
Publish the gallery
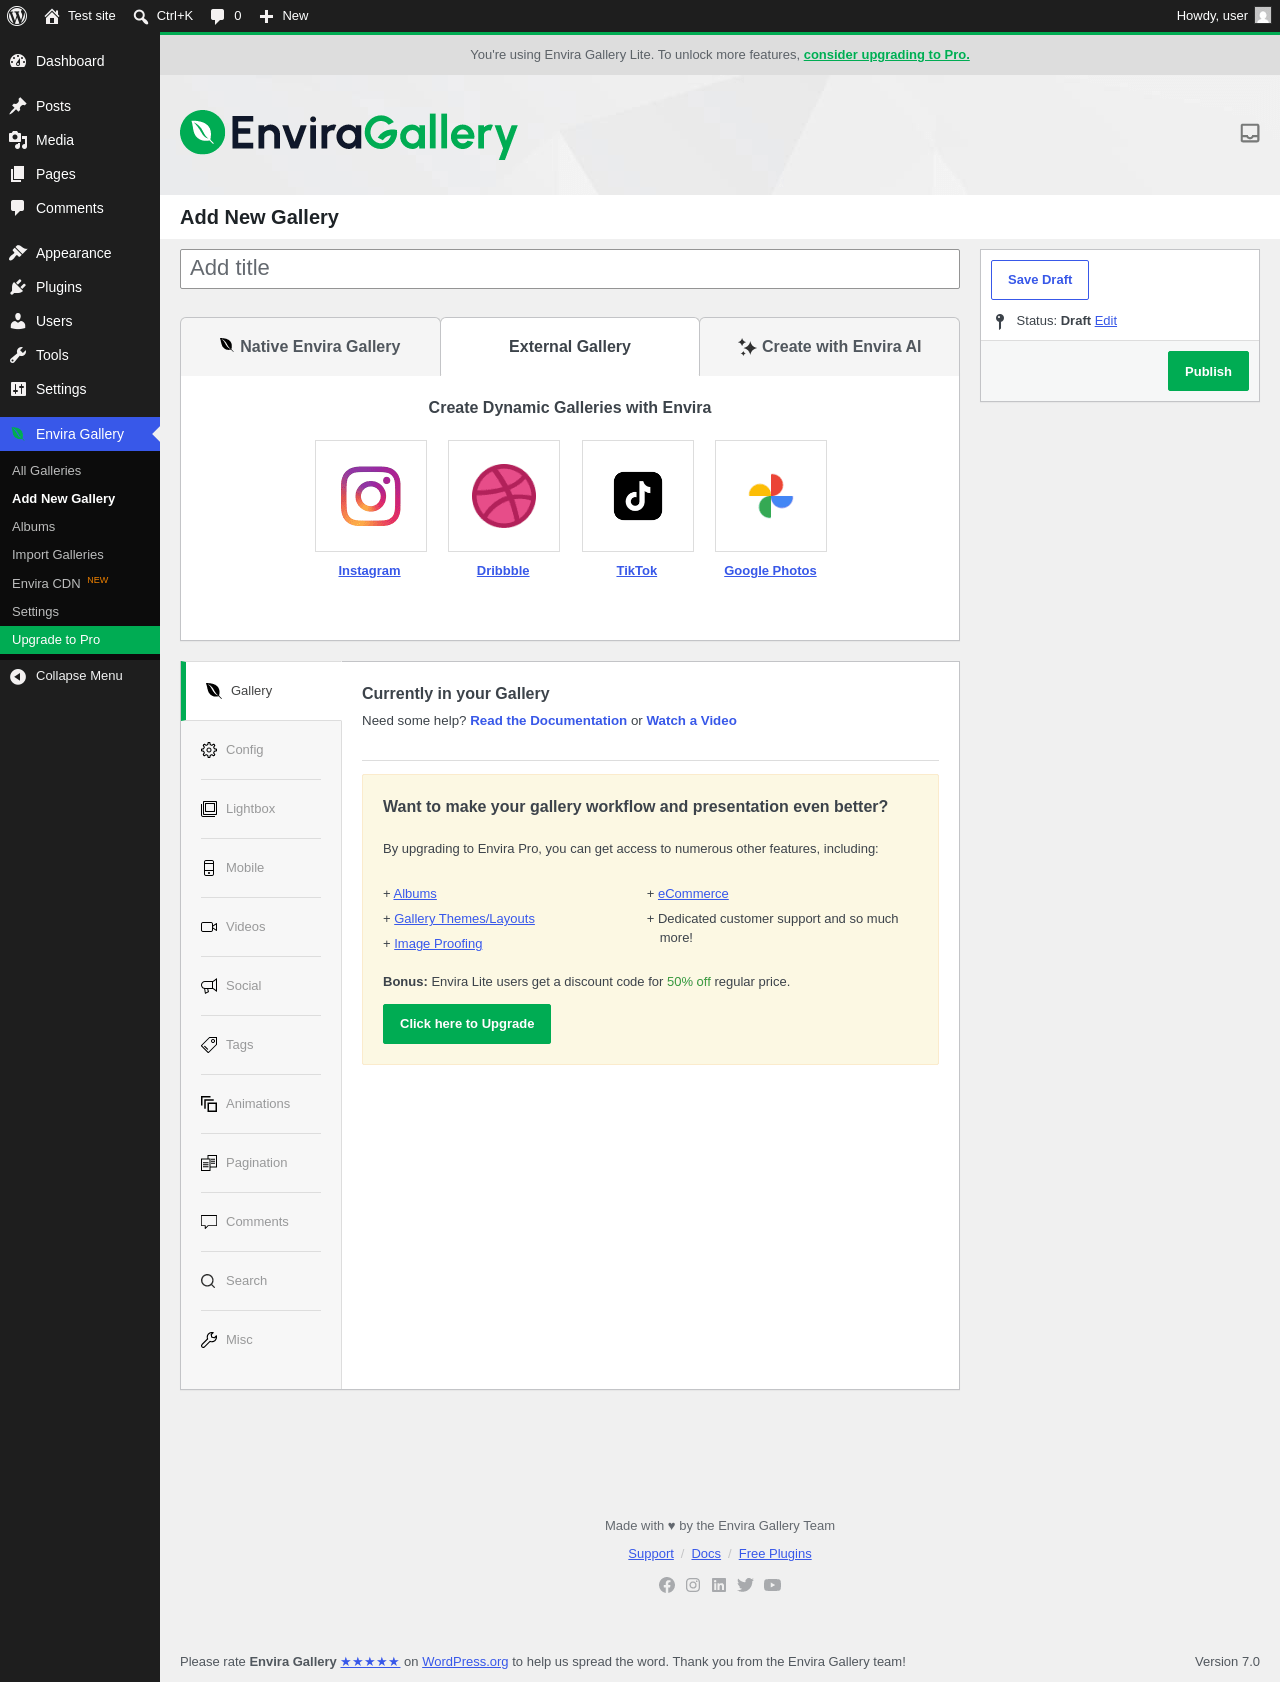(1208, 371)
